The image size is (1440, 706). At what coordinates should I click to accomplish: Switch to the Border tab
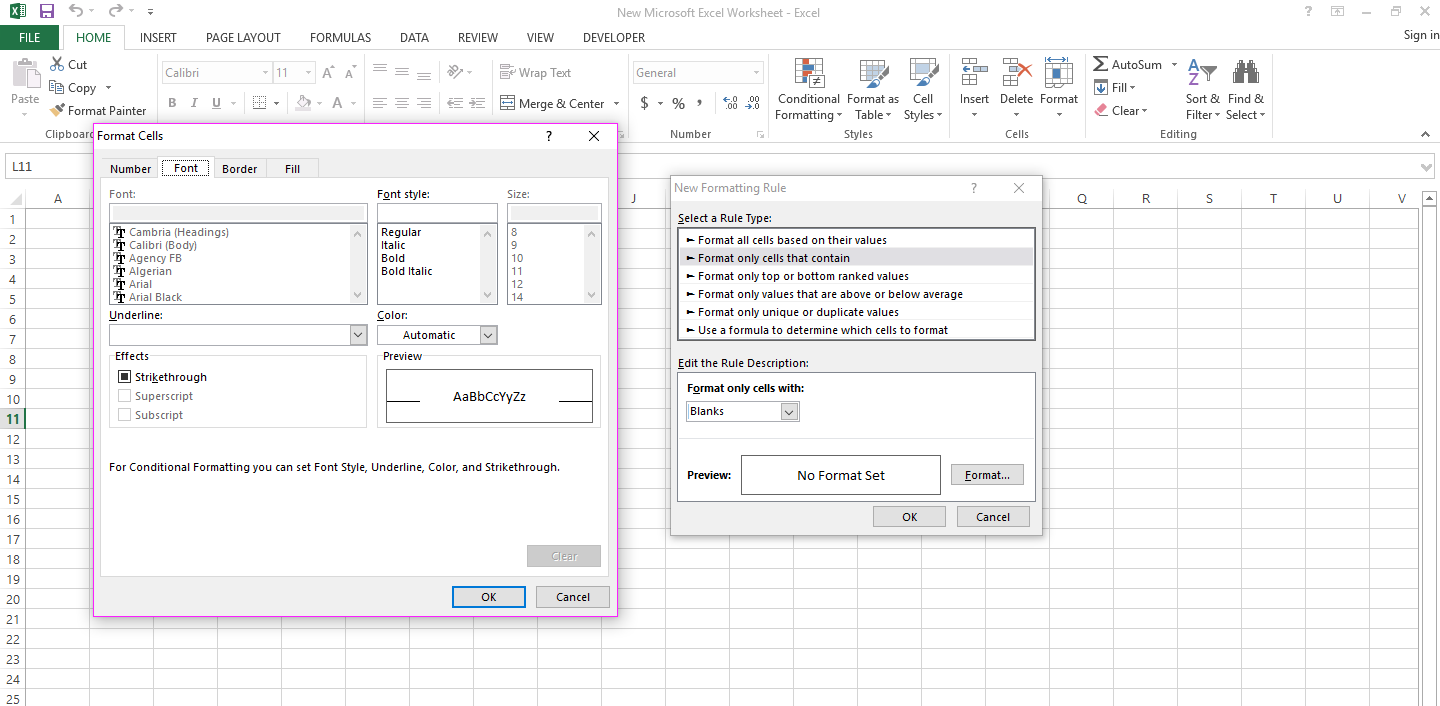pyautogui.click(x=239, y=168)
